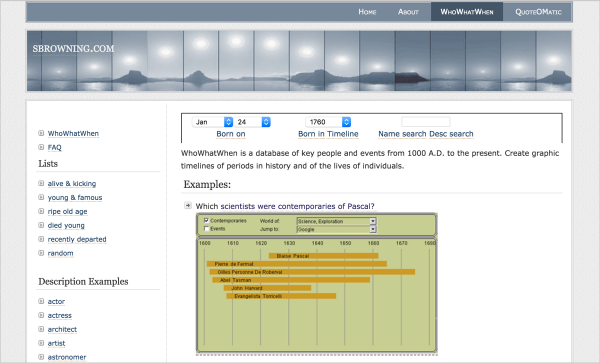The image size is (600, 363).
Task: Click bullet icon beside FAQ
Action: (x=41, y=147)
